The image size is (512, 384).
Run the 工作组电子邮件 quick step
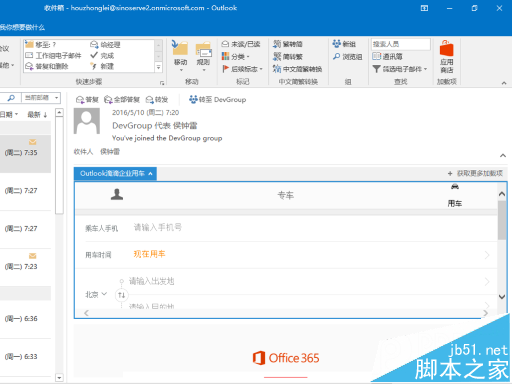(x=53, y=55)
